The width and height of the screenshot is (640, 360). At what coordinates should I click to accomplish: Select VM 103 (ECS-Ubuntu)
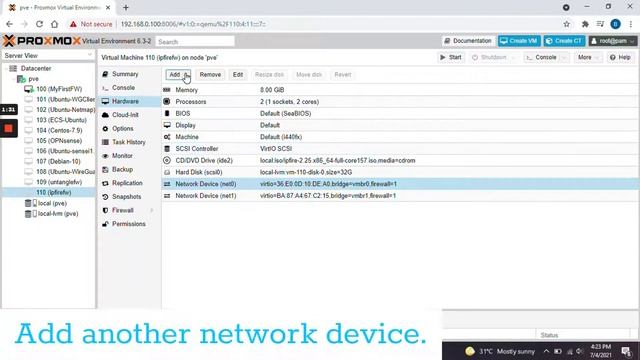click(61, 120)
